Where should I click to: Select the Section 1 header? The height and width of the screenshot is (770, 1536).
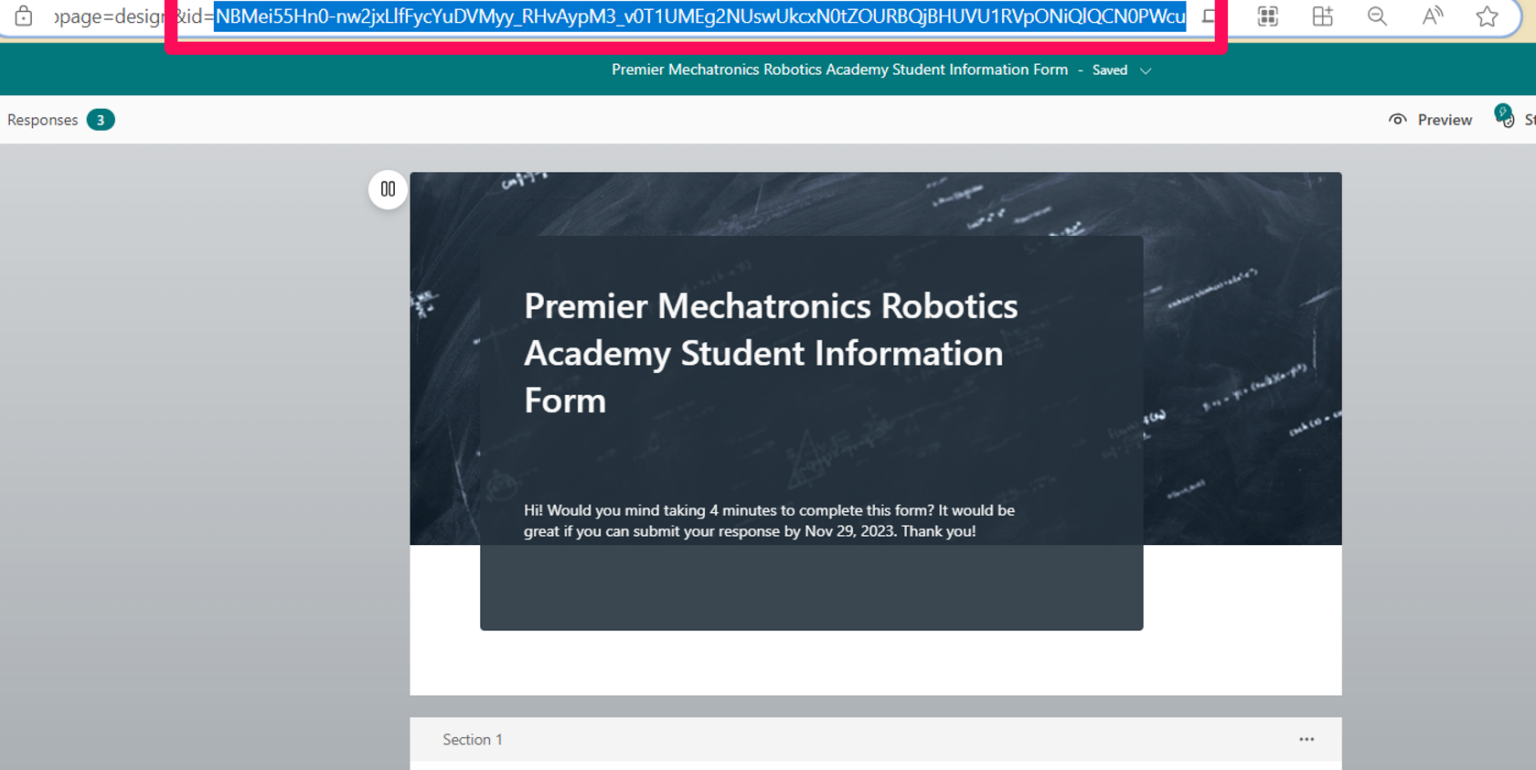(x=473, y=740)
